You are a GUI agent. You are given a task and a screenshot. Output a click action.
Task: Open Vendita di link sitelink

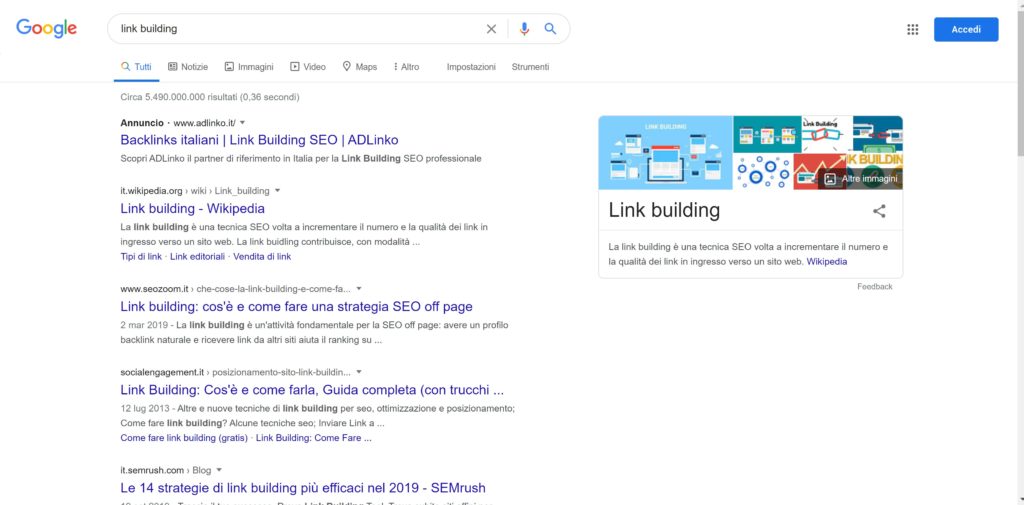[x=262, y=257]
